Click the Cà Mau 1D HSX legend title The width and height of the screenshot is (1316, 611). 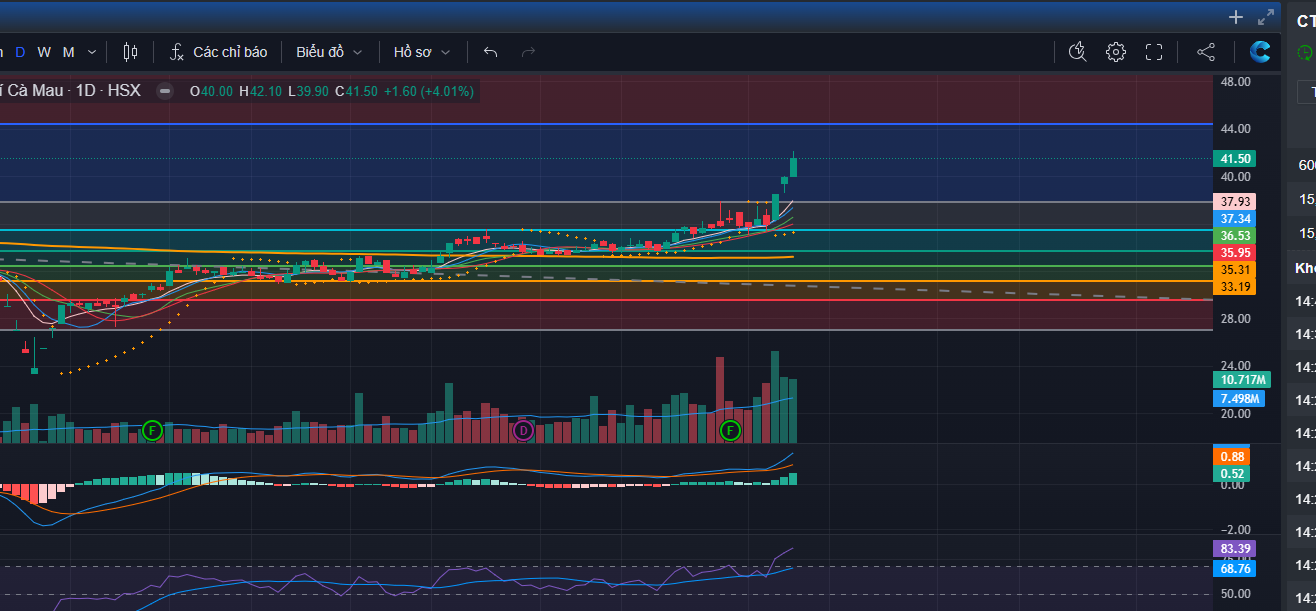[70, 91]
